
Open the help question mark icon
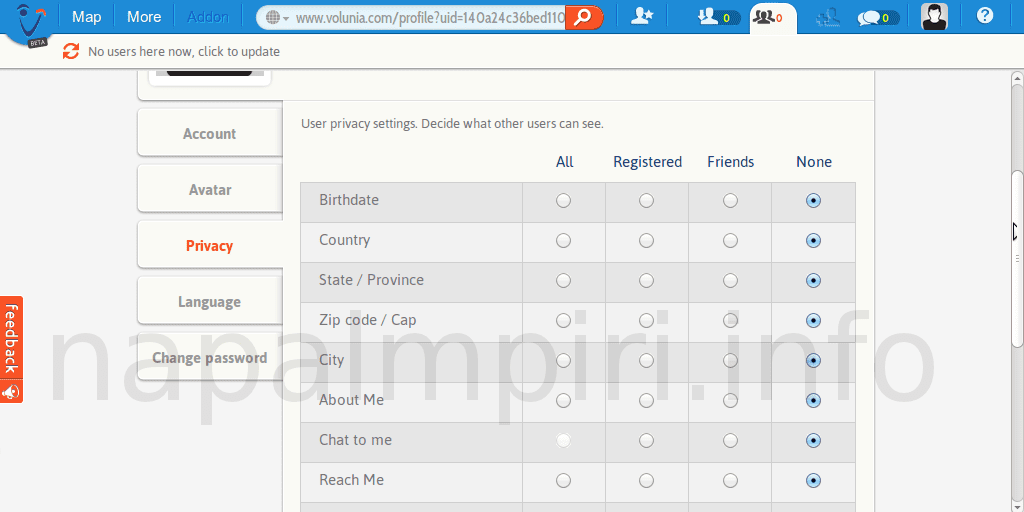[x=985, y=16]
